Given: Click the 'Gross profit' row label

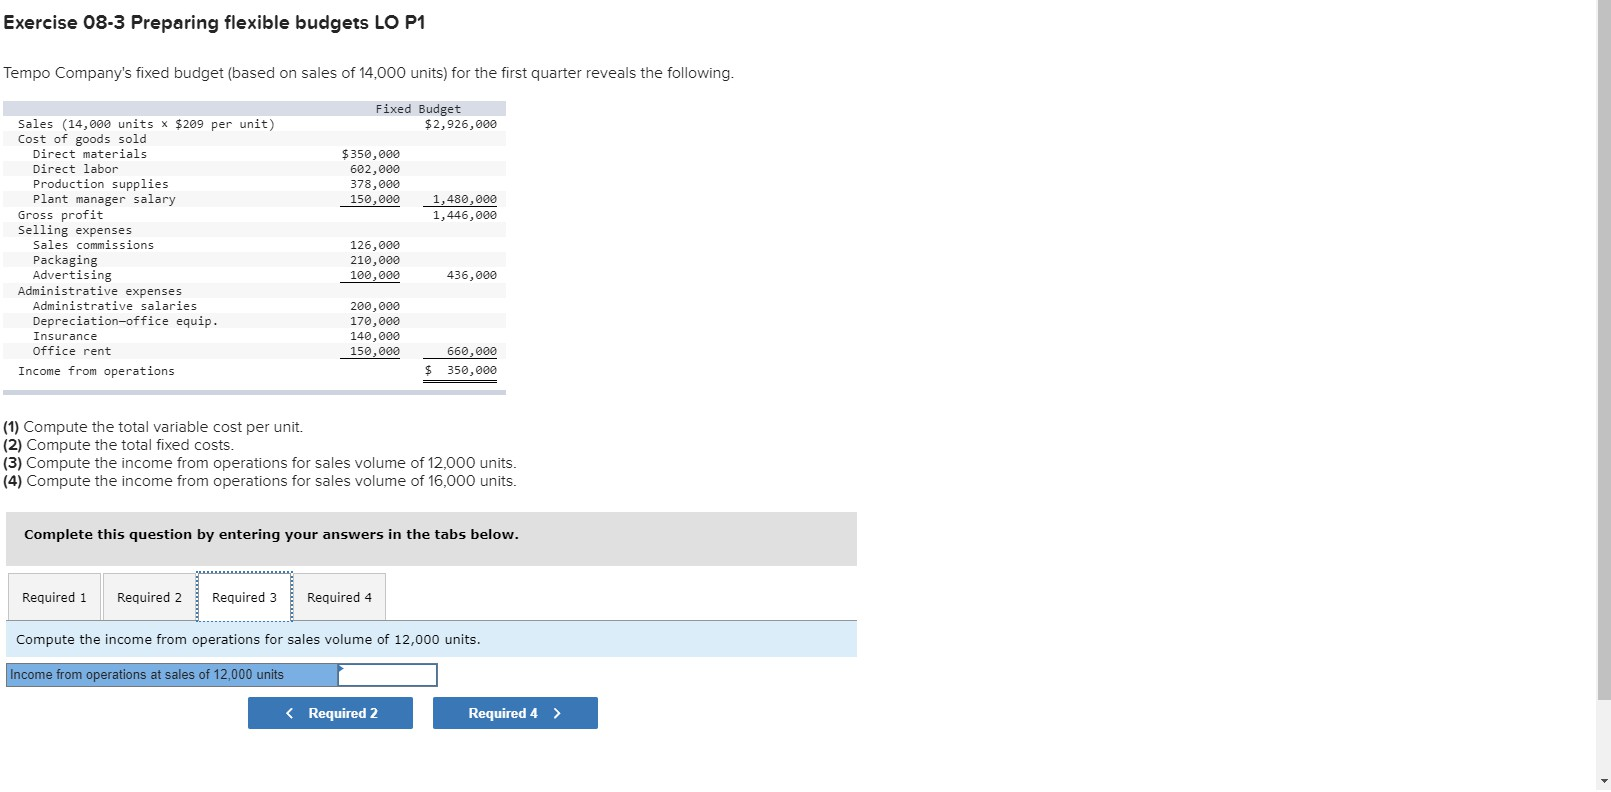Looking at the screenshot, I should [x=60, y=215].
